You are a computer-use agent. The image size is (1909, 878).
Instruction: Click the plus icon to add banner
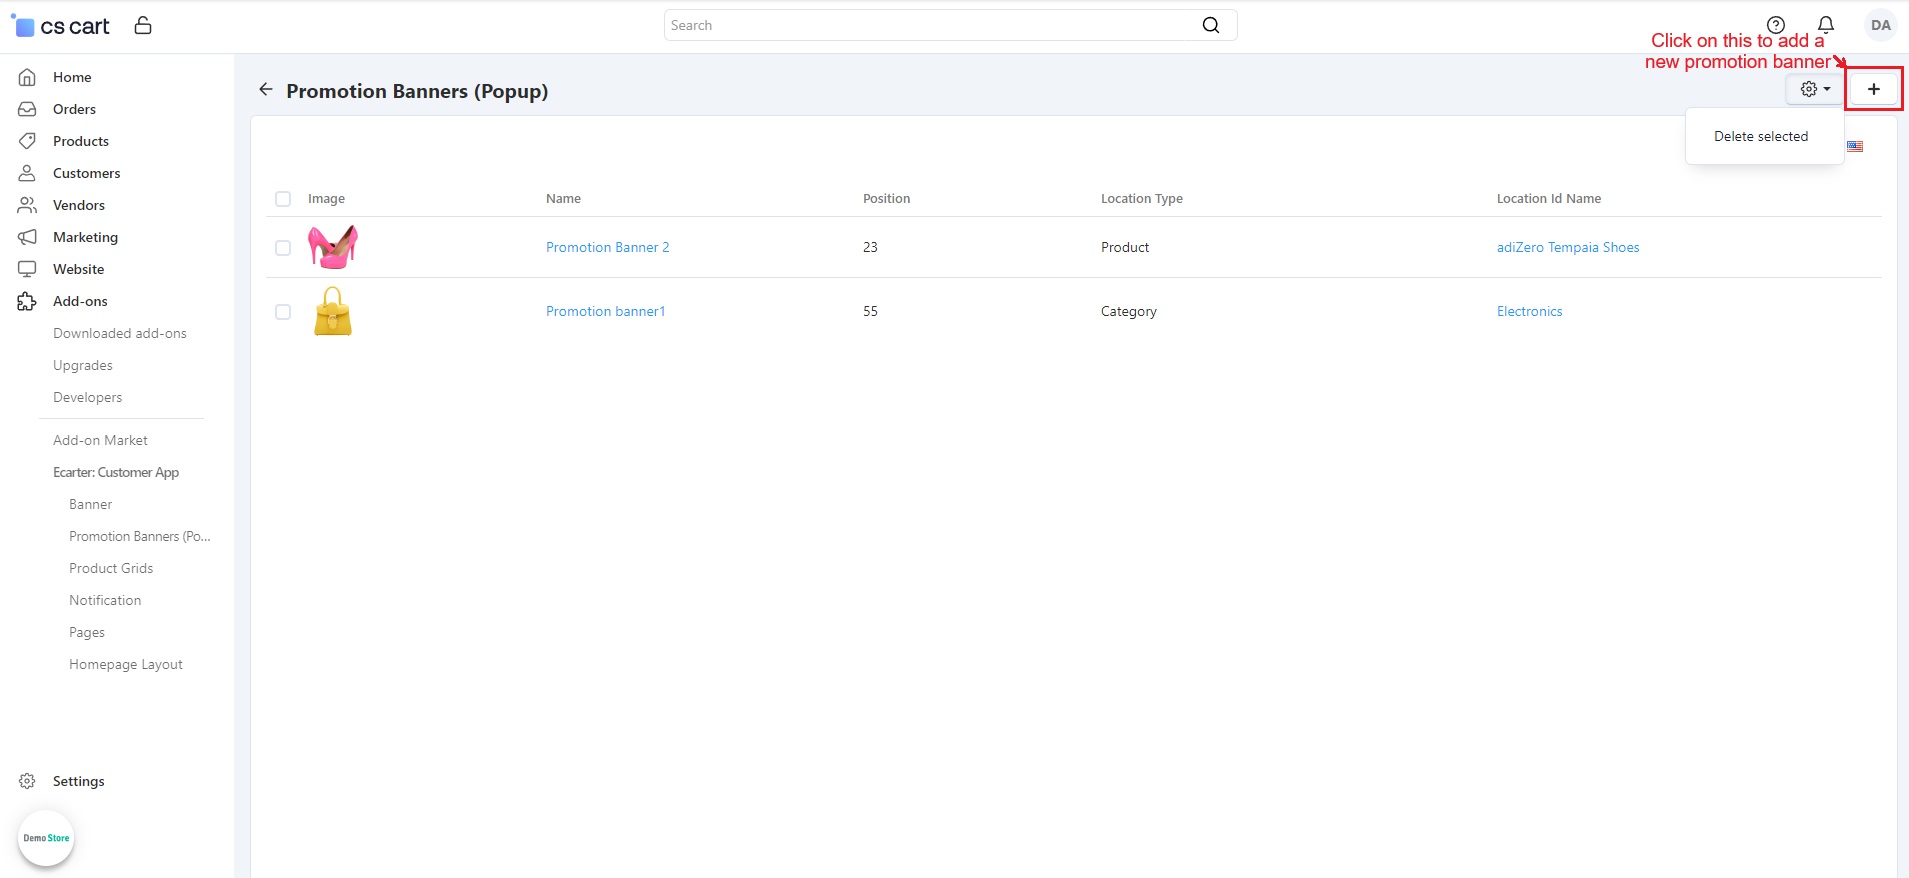click(x=1873, y=89)
